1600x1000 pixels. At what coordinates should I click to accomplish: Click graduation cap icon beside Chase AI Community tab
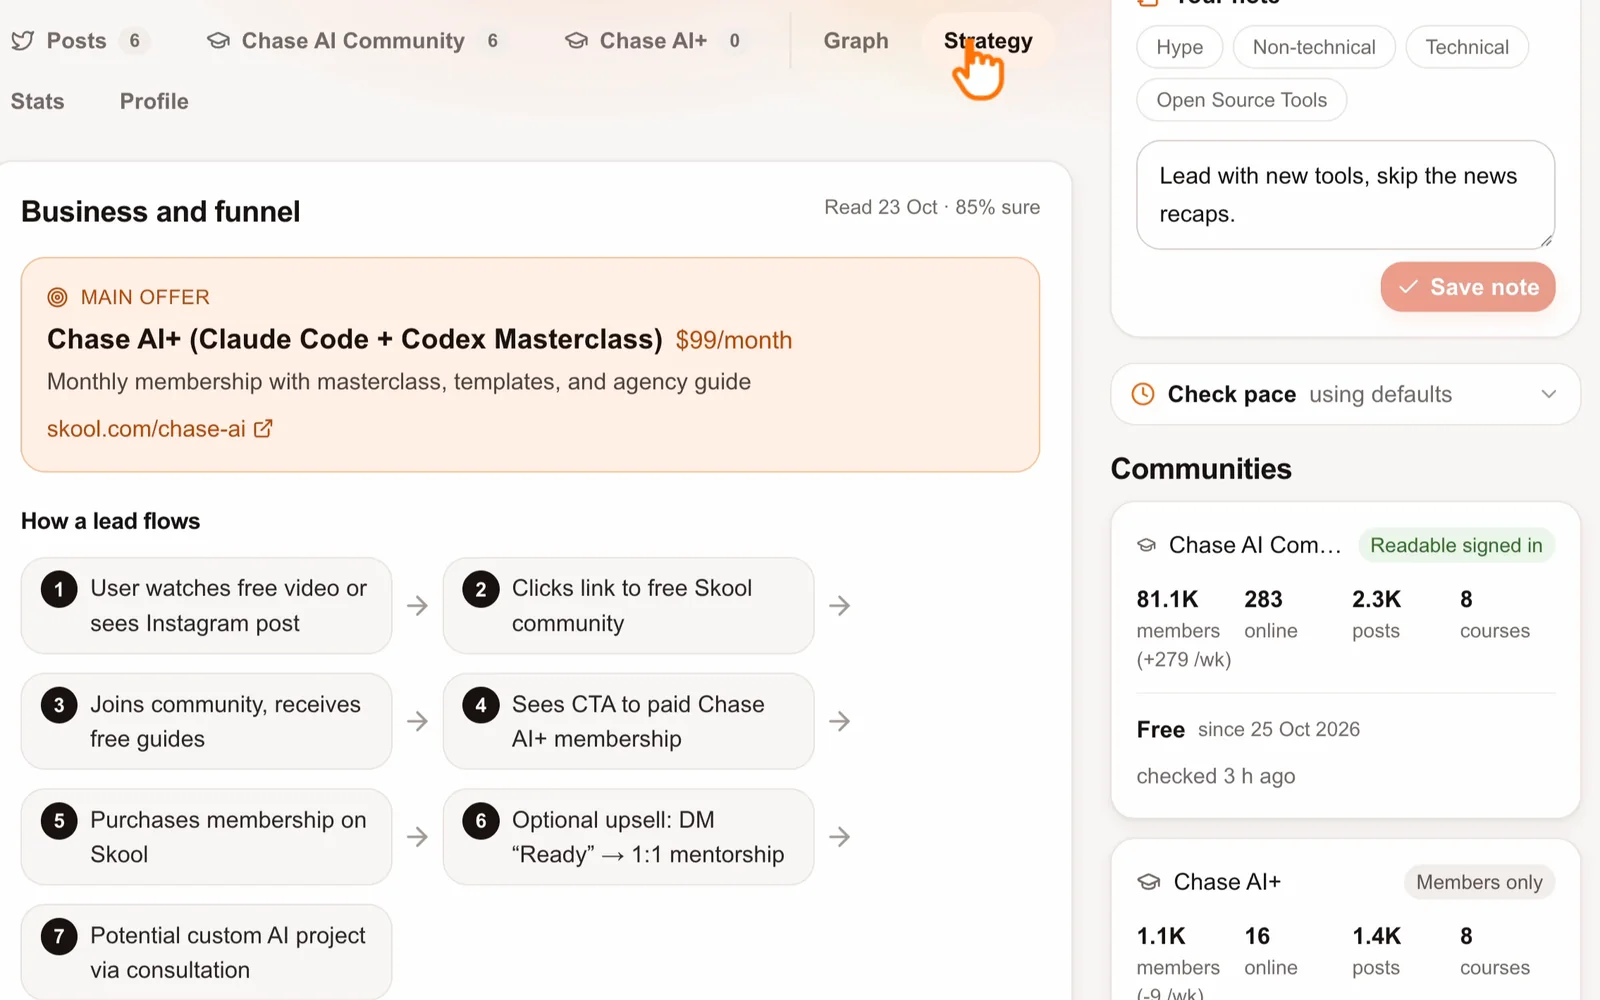(x=218, y=41)
